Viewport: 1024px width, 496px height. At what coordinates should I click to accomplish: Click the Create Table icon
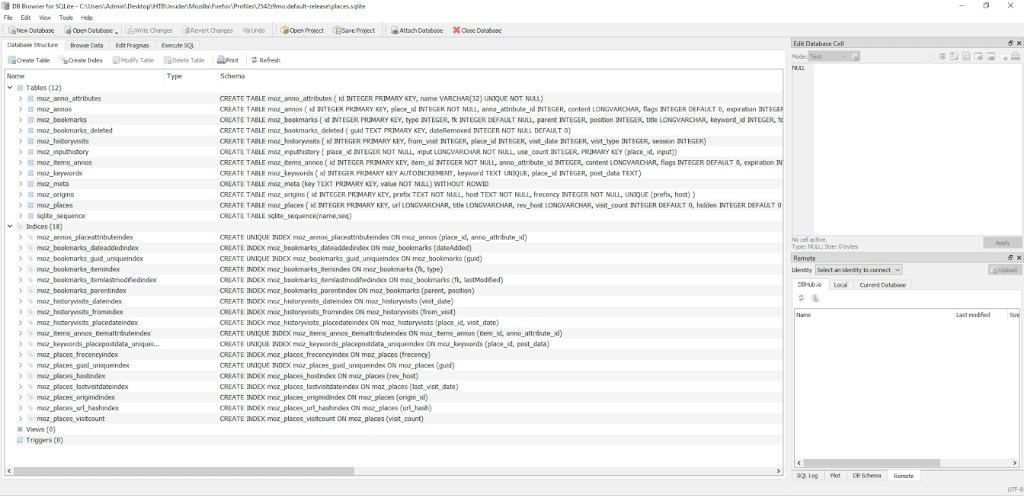11,60
